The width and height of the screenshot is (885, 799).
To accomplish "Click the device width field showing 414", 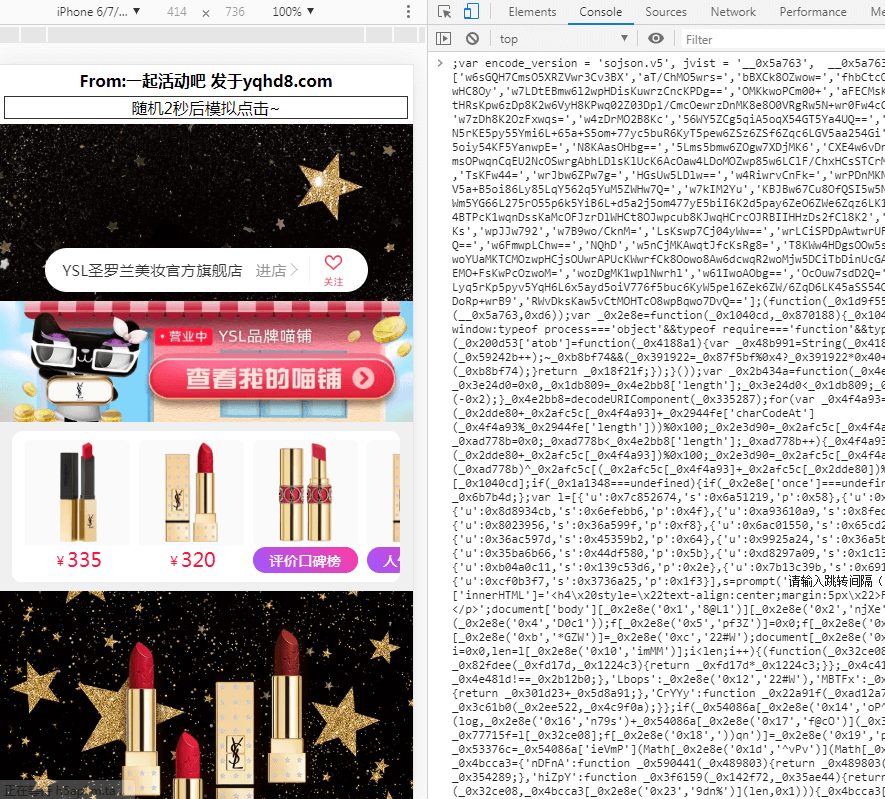I will (177, 12).
